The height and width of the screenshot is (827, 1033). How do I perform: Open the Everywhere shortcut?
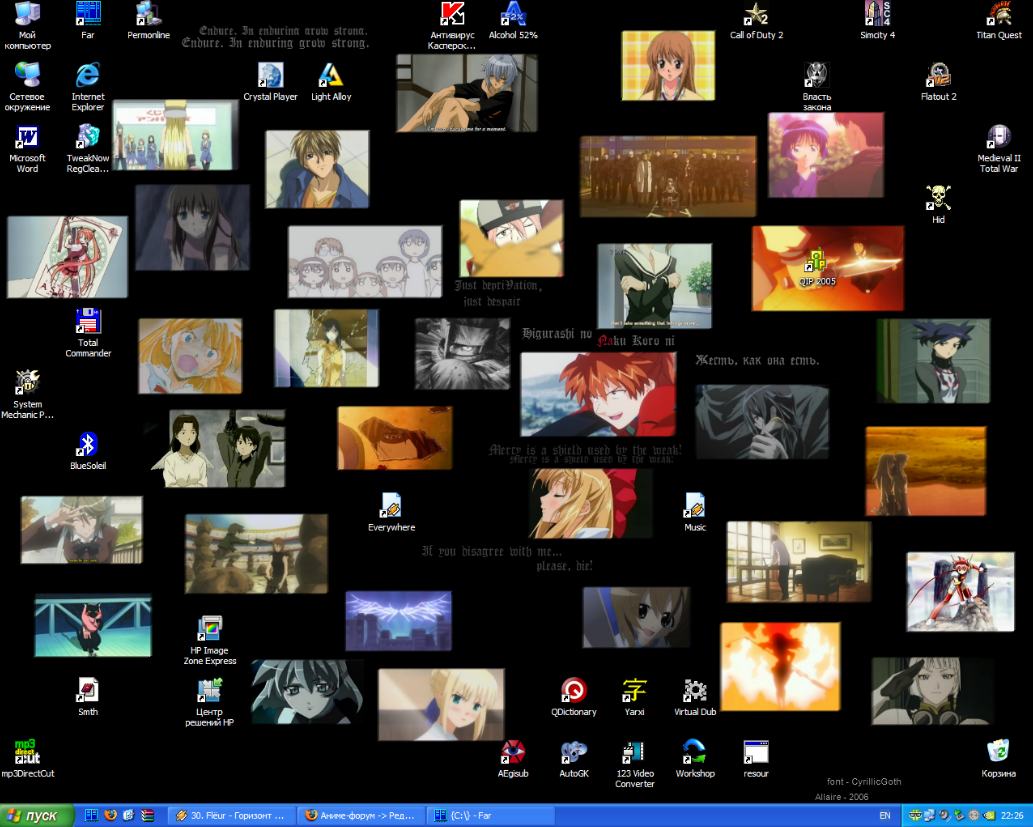(x=391, y=513)
